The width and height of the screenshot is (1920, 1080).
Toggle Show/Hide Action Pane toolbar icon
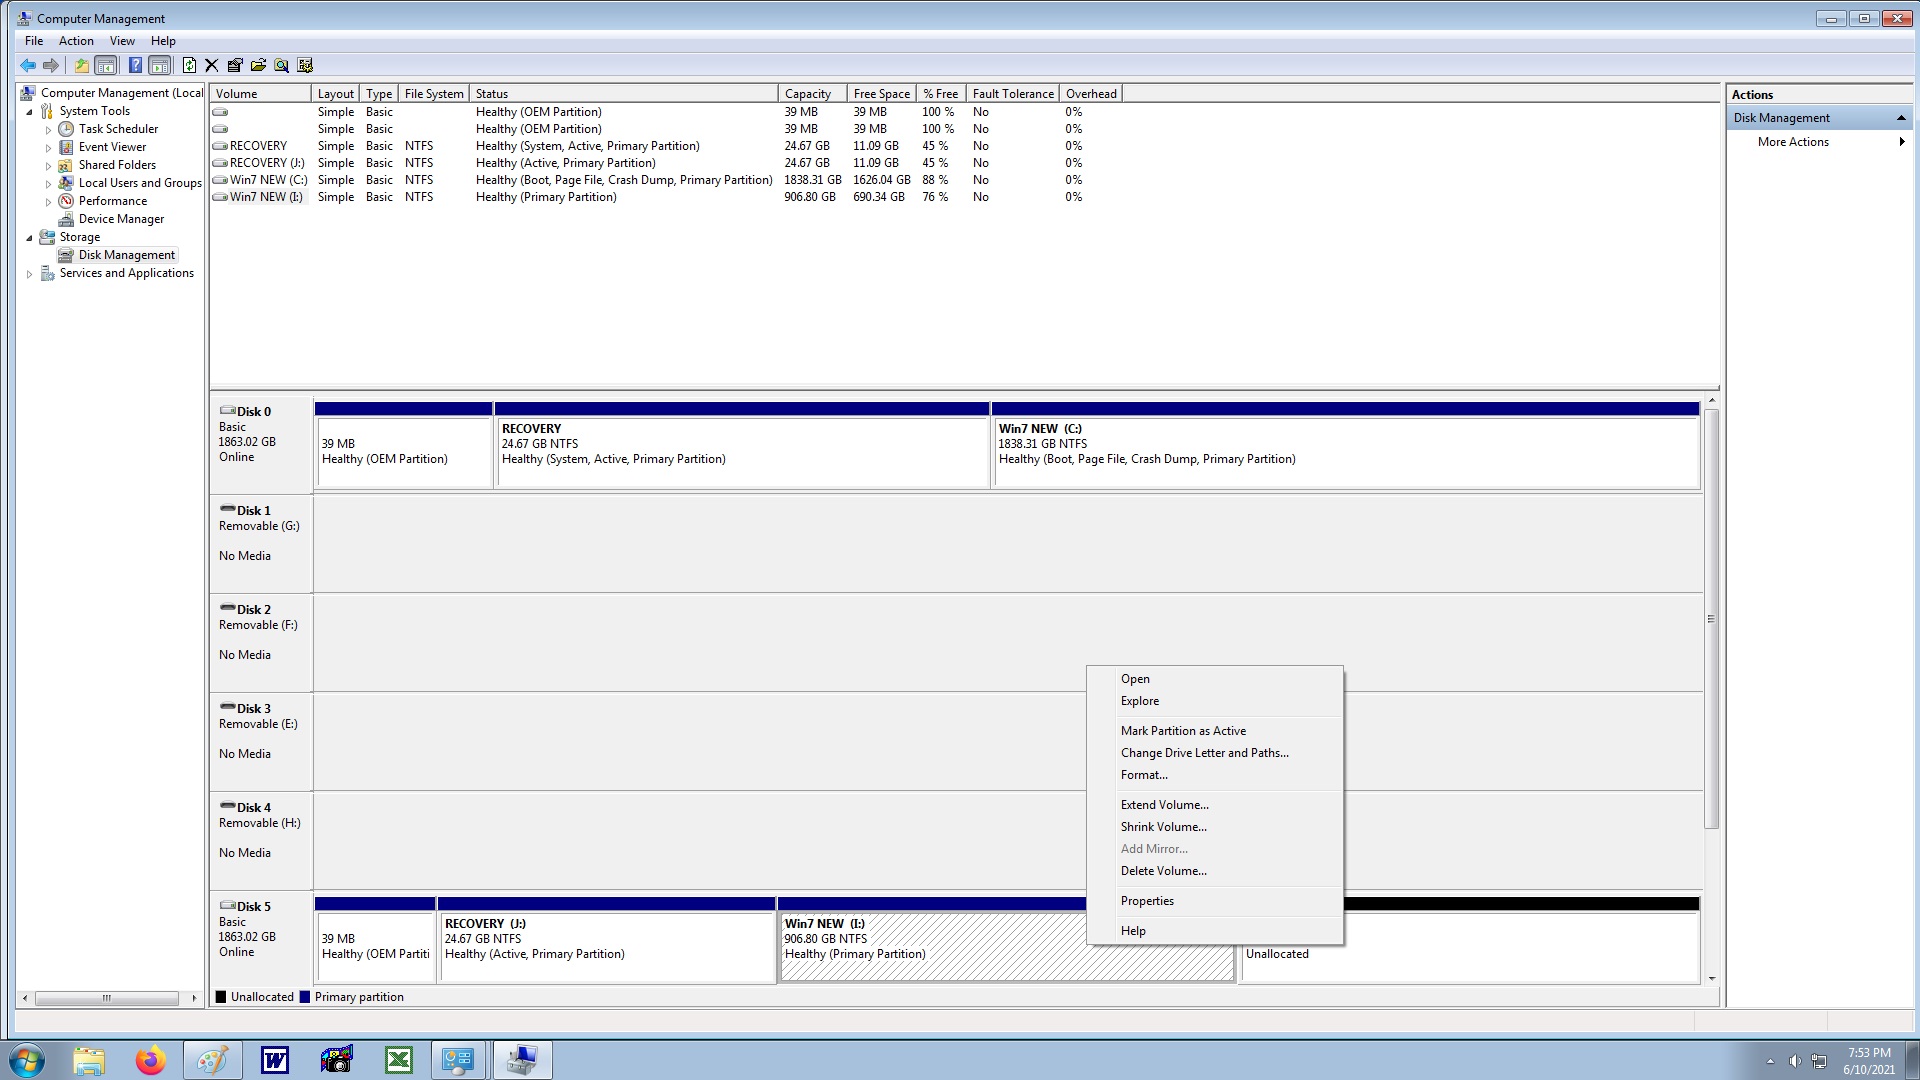tap(159, 66)
